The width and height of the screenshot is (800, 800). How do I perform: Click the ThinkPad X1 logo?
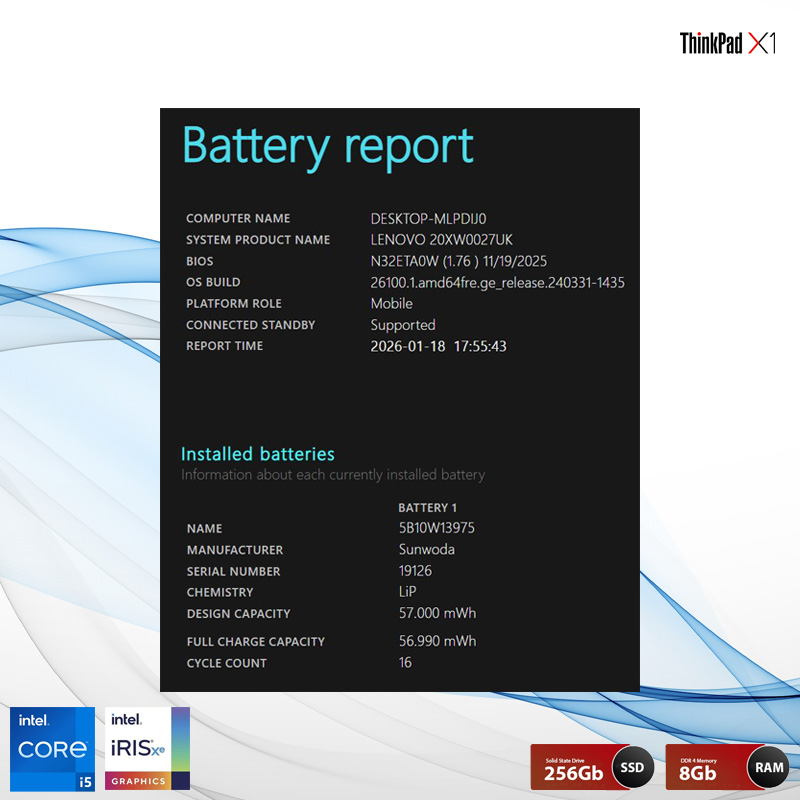pyautogui.click(x=727, y=43)
